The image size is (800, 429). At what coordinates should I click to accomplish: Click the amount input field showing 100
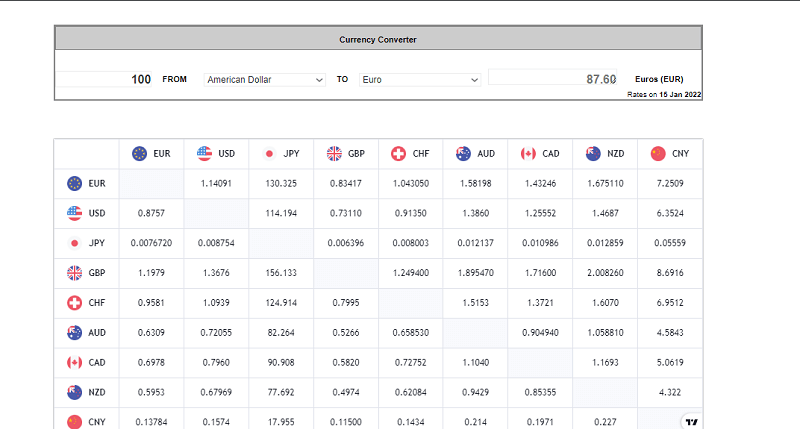click(104, 79)
